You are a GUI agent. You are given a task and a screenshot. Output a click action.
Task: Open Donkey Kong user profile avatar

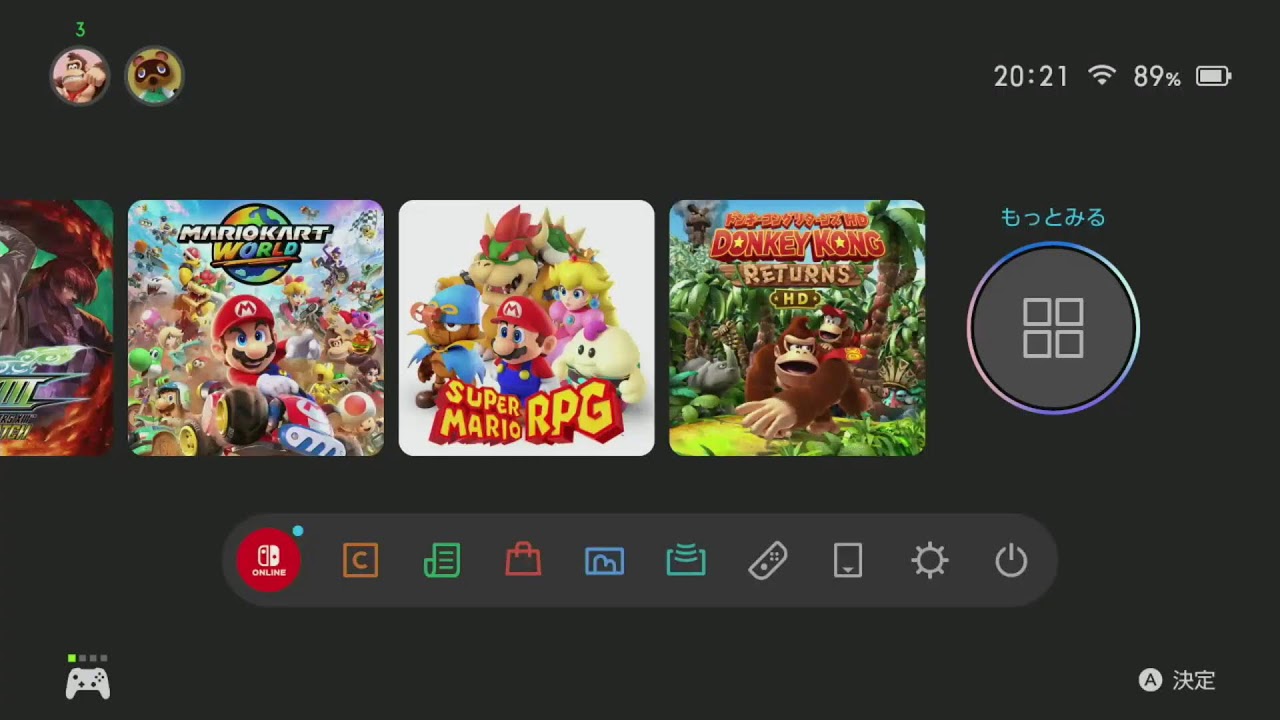[80, 75]
